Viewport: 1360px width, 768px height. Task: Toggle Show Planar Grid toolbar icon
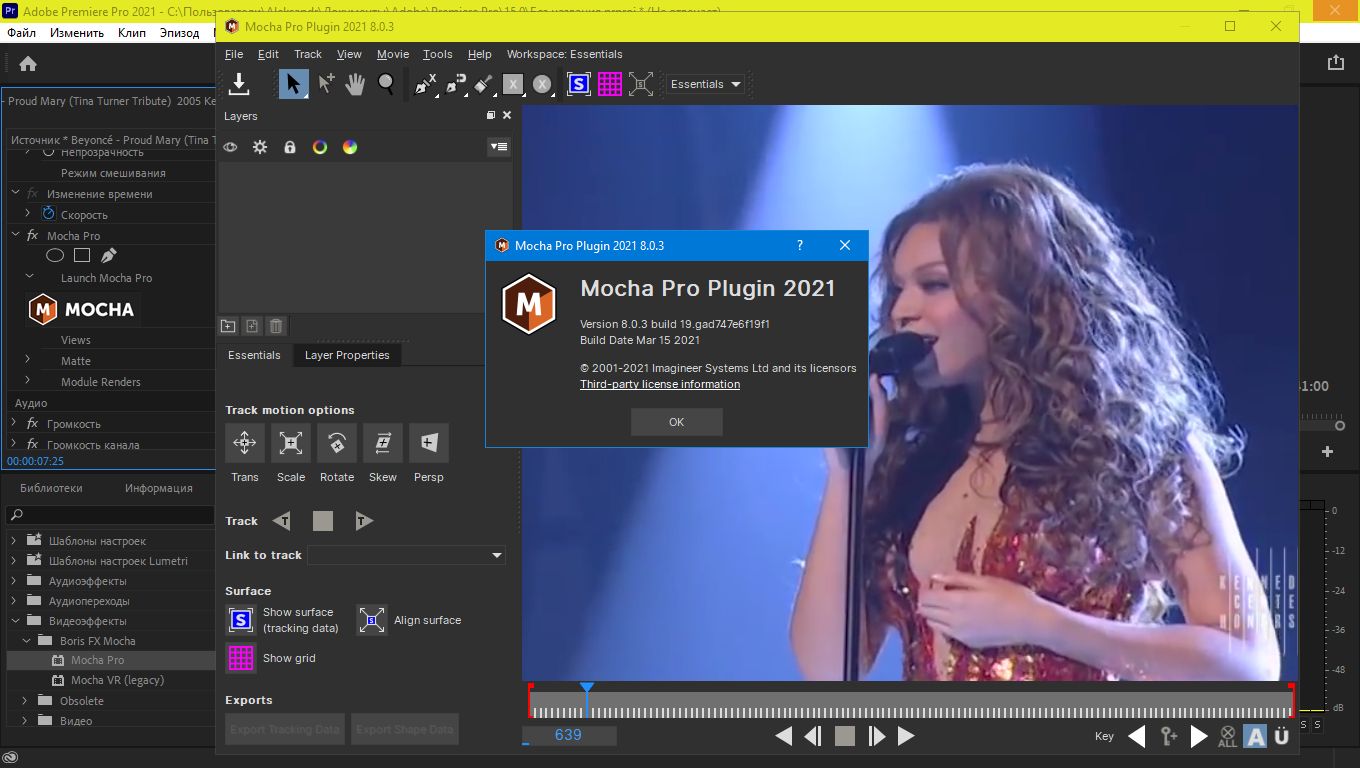[610, 84]
